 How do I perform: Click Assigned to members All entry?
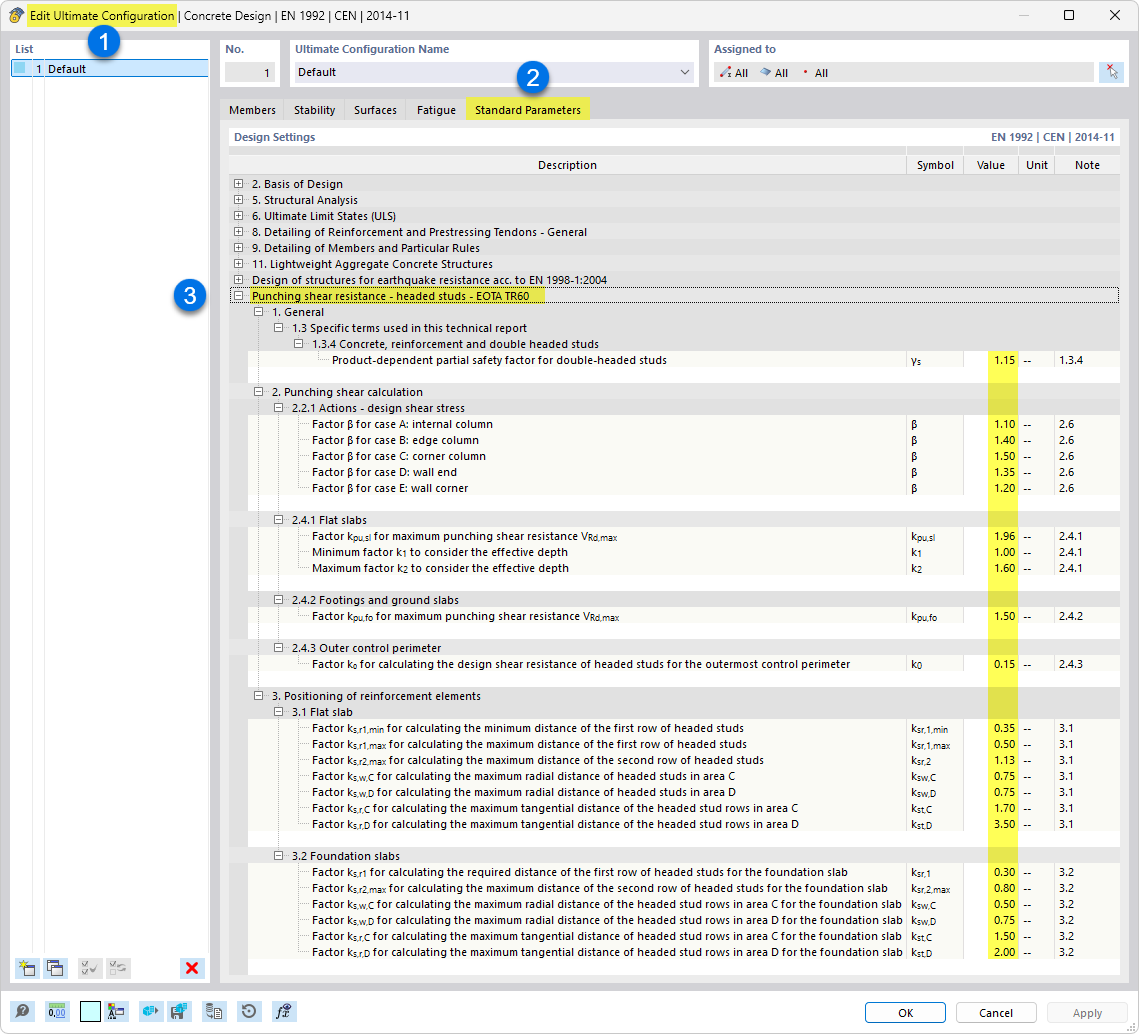734,73
